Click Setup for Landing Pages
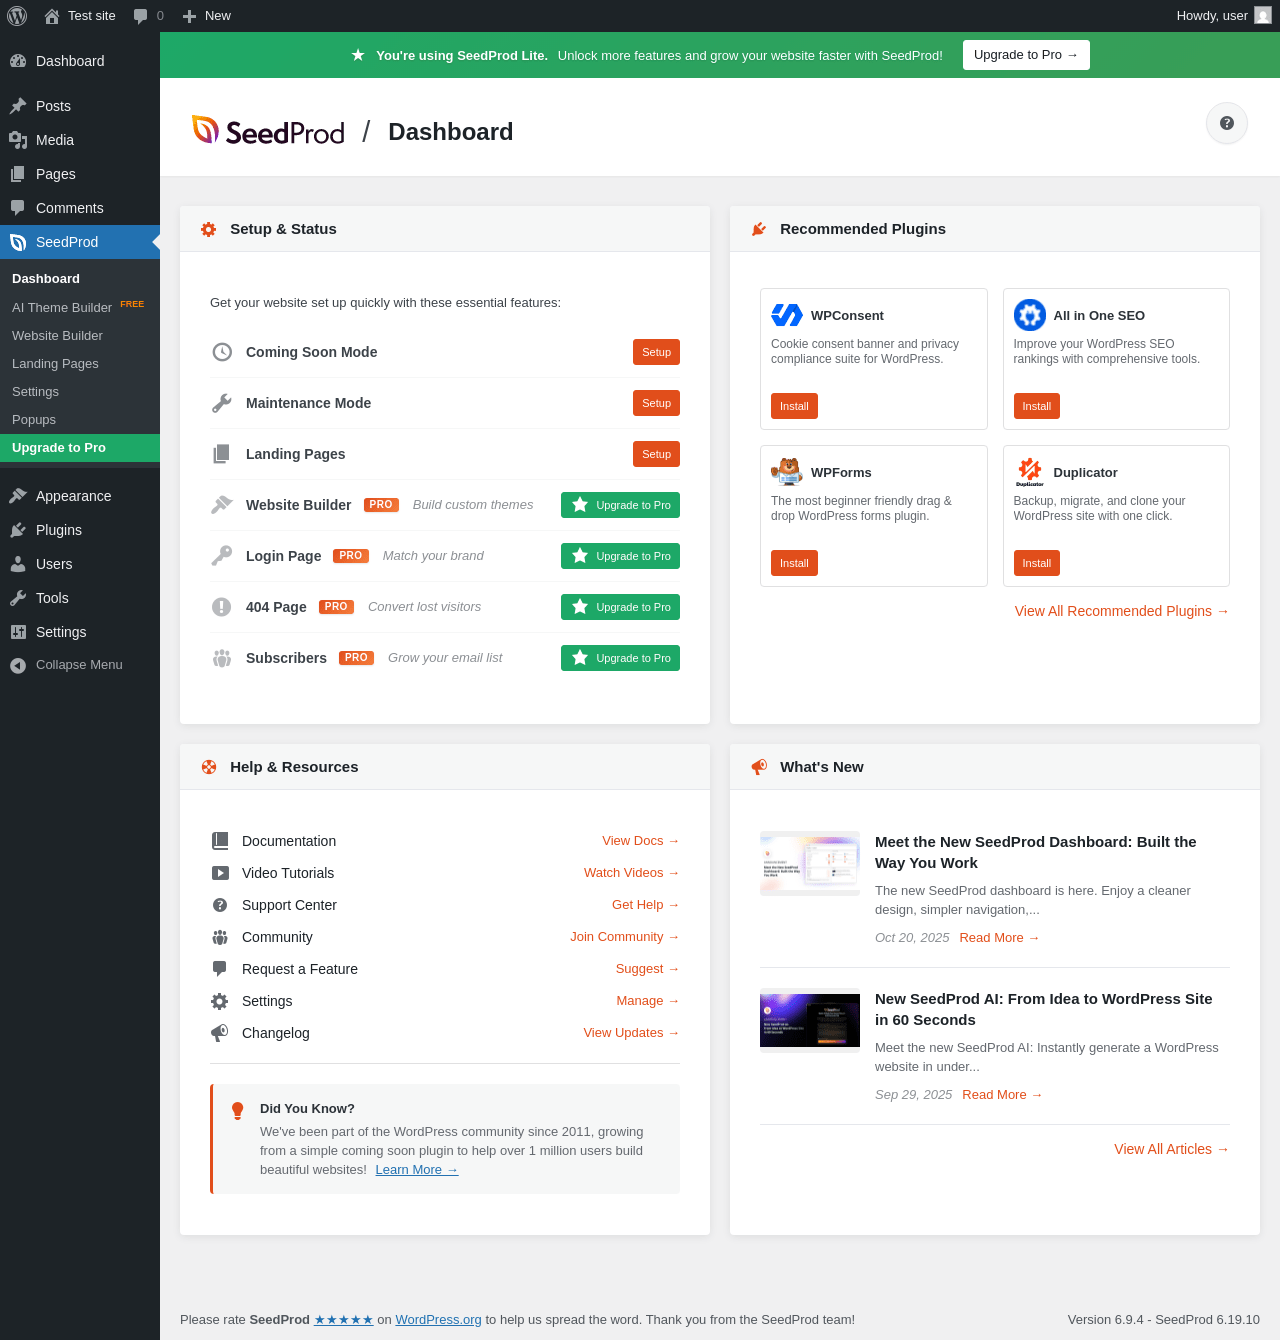Viewport: 1280px width, 1340px height. click(656, 454)
